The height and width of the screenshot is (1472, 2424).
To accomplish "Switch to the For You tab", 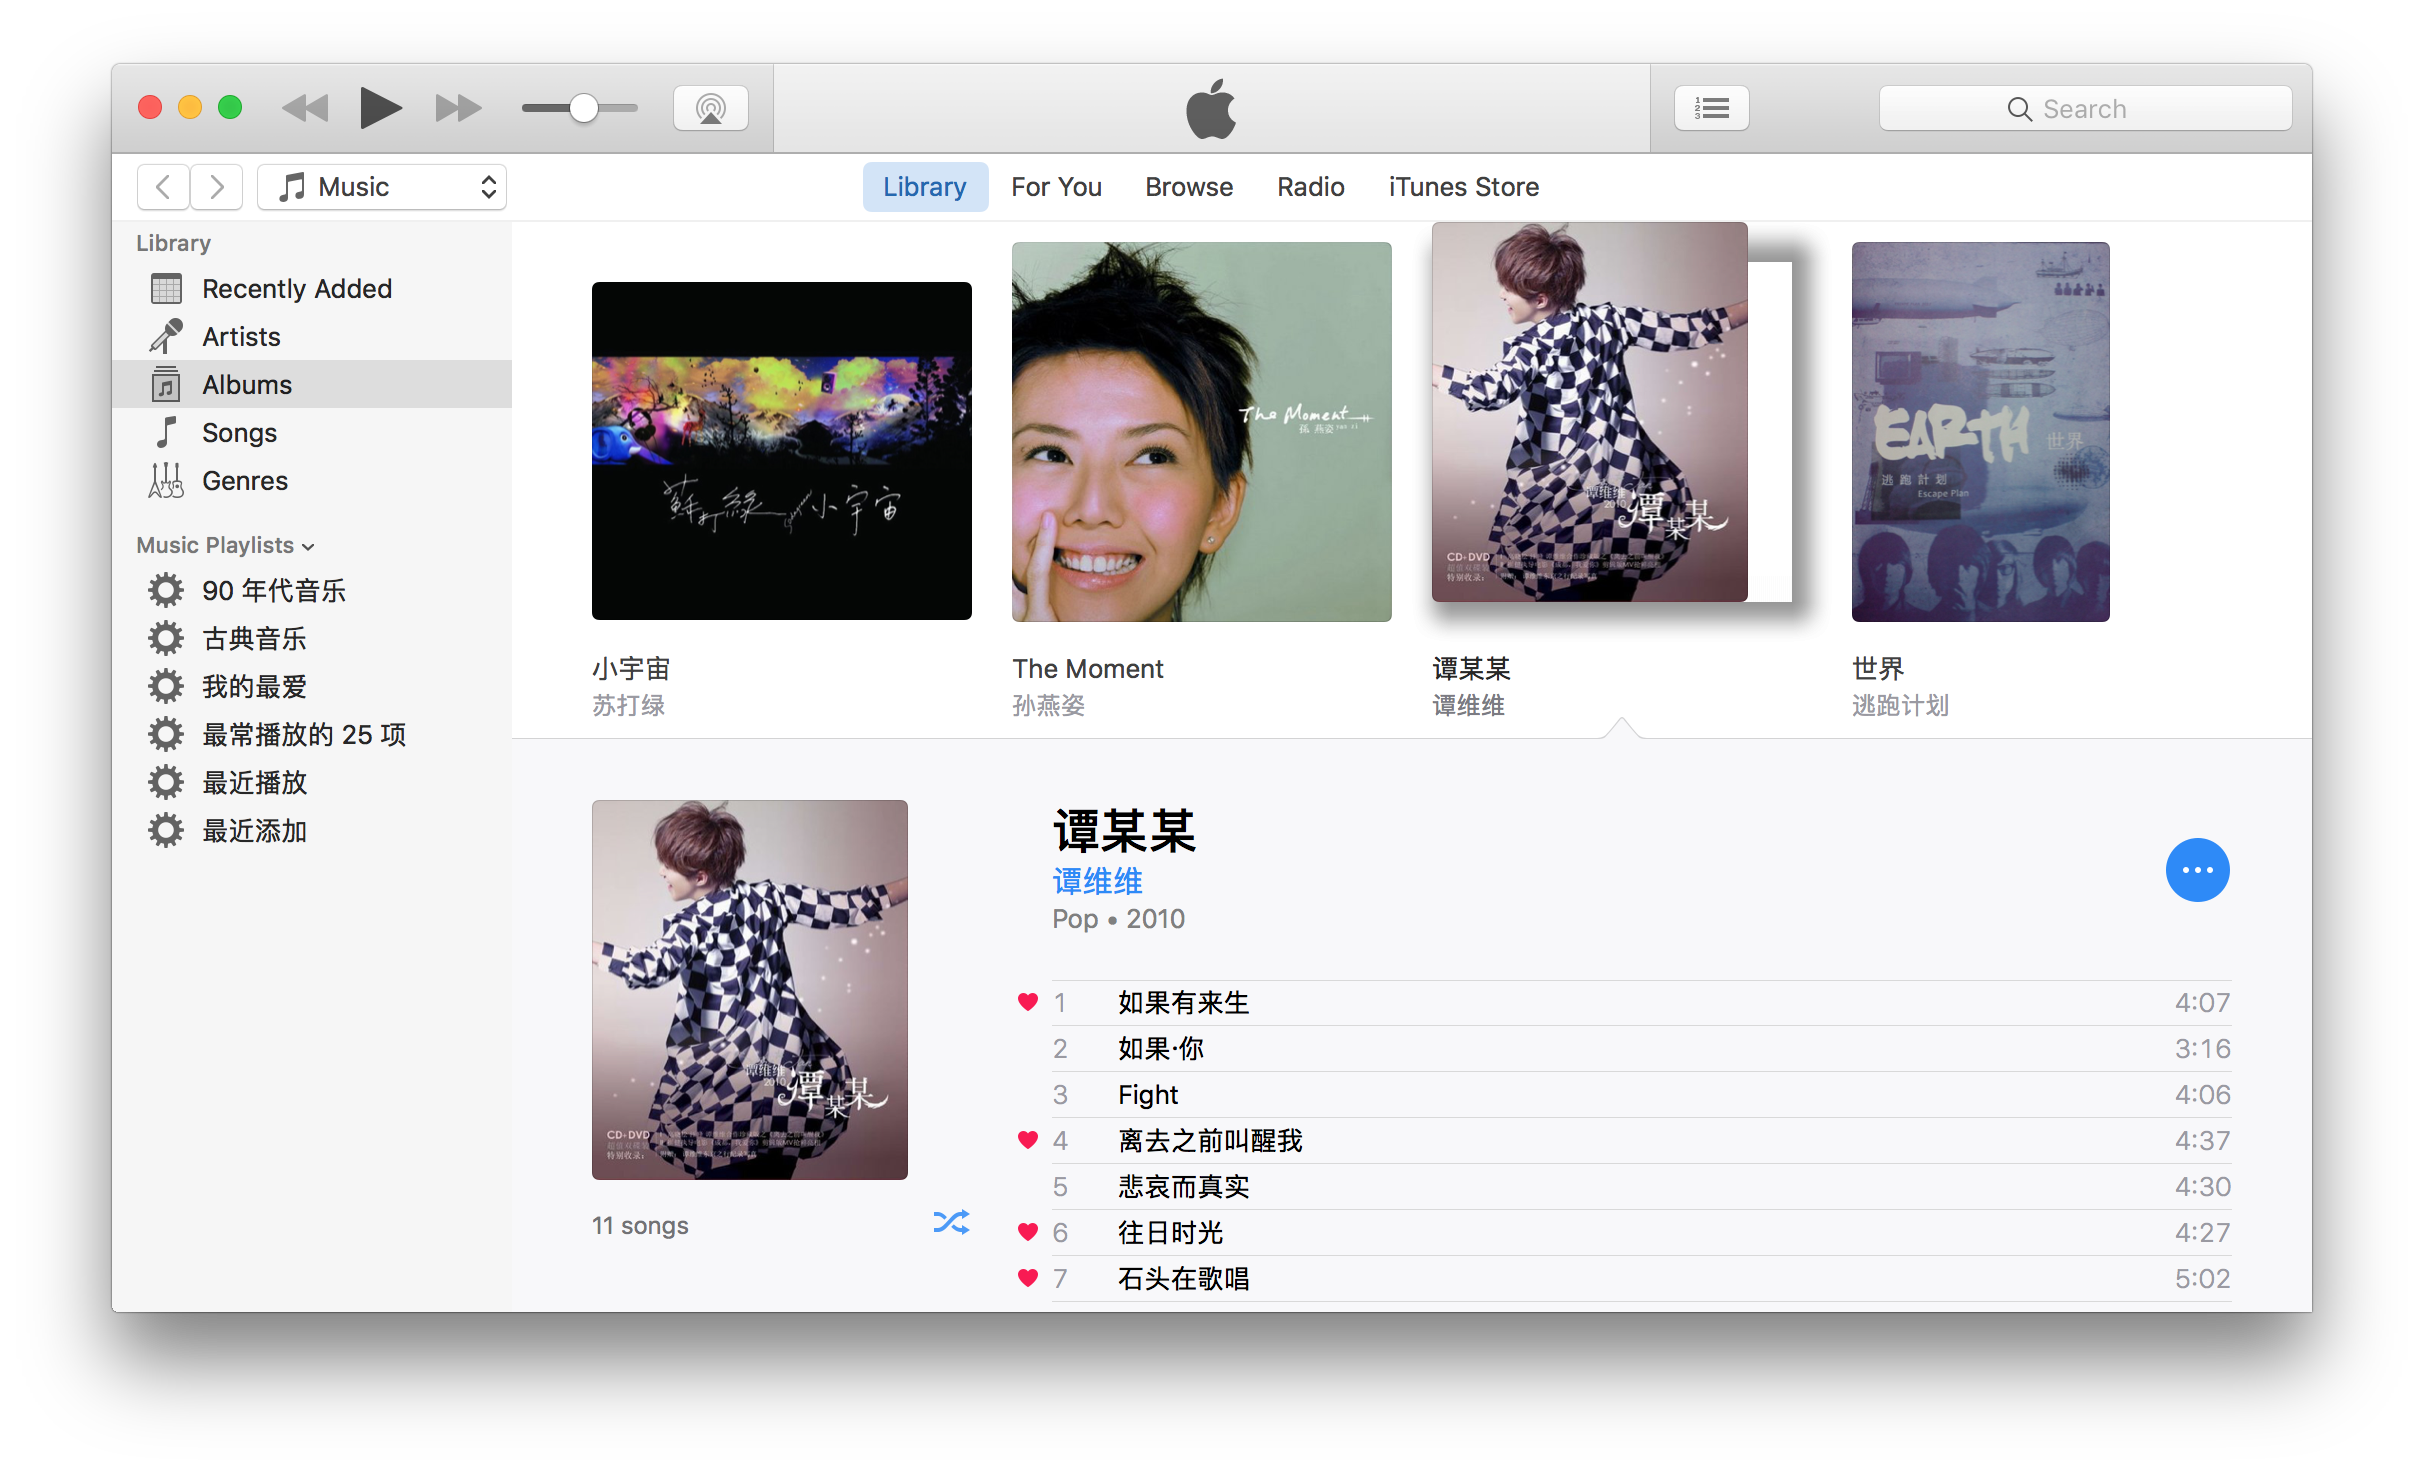I will tap(1056, 187).
